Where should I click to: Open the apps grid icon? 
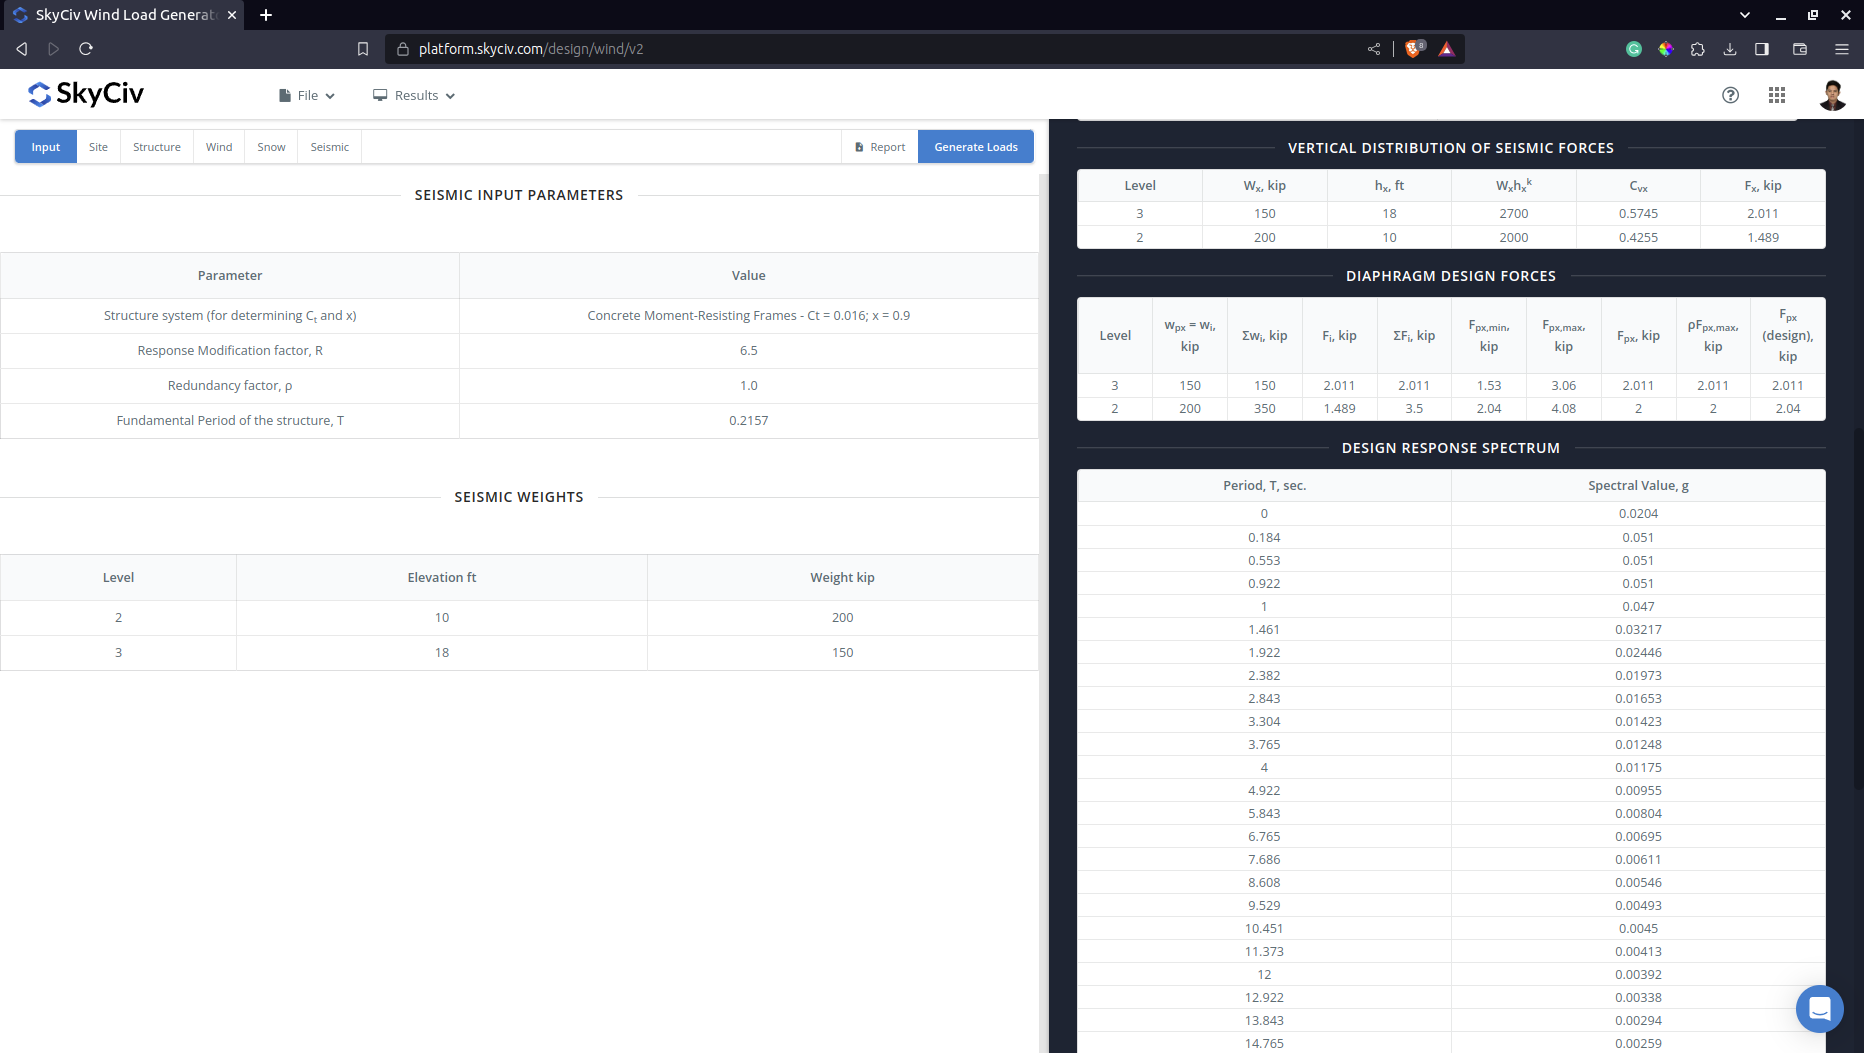point(1777,94)
